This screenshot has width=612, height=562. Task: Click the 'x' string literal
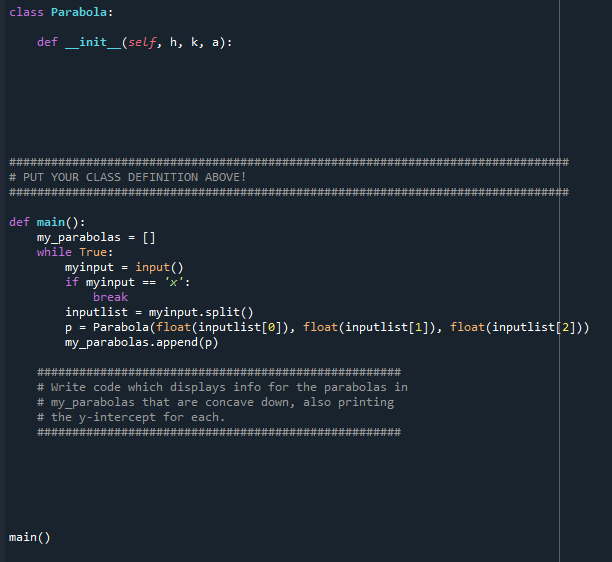[x=173, y=282]
